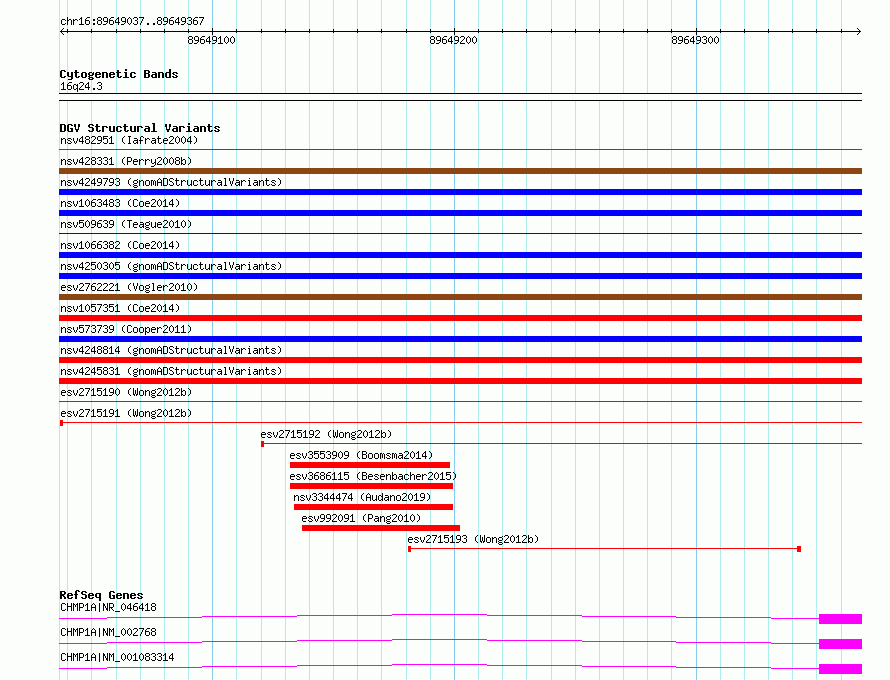Screen dimensions: 890x680
Task: Select the DGV Structural Variants track heading
Action: click(x=140, y=128)
